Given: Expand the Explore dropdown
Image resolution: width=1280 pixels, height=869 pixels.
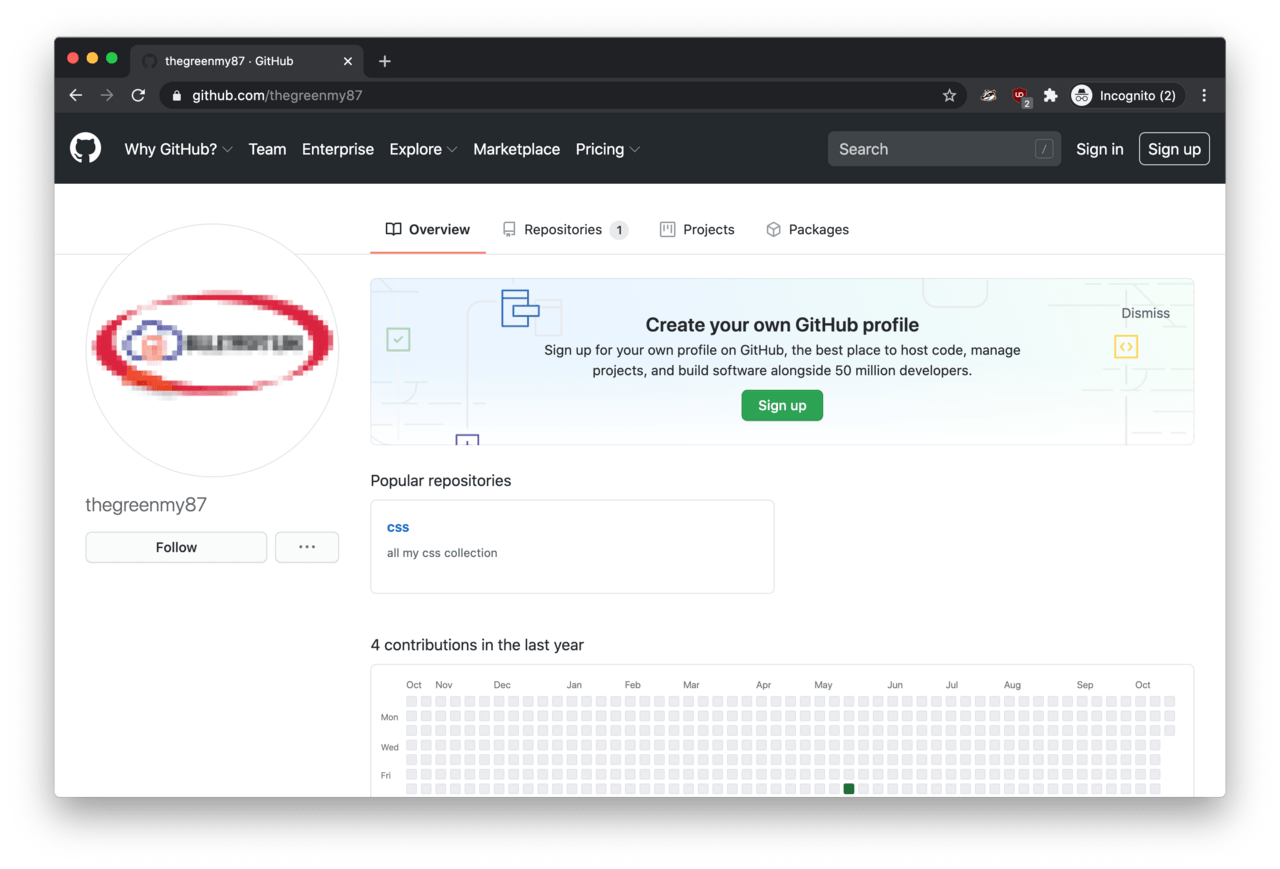Looking at the screenshot, I should (x=423, y=149).
